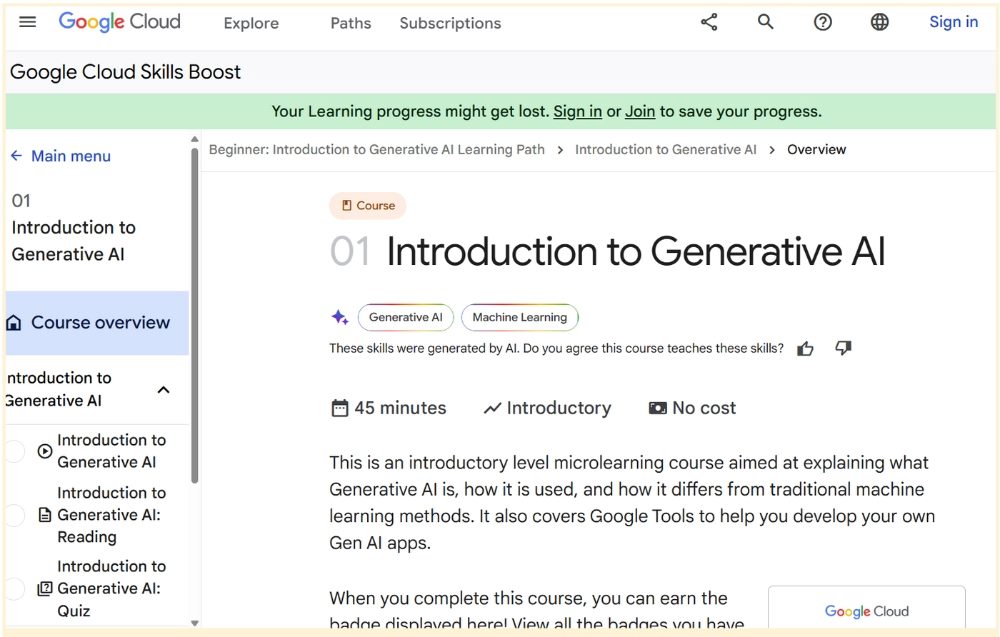Viewport: 1000px width, 637px height.
Task: Open the Explore menu
Action: click(x=251, y=23)
